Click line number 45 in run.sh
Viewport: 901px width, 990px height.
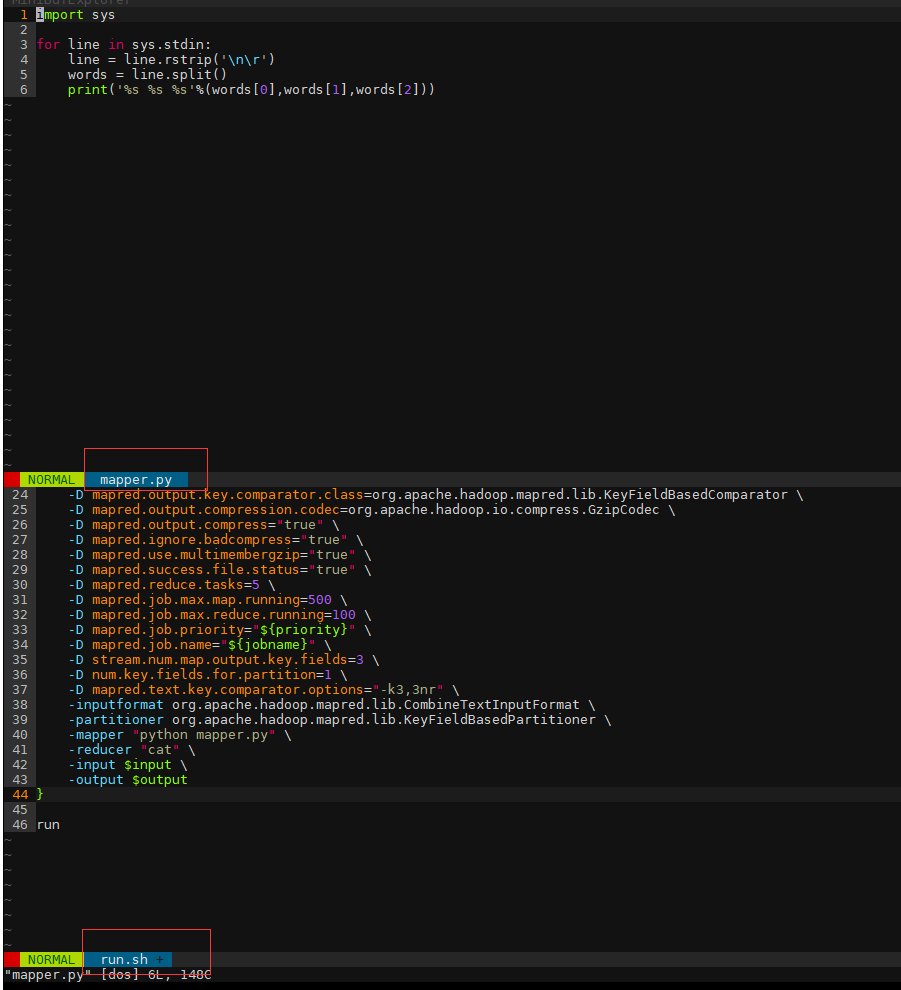pos(20,809)
